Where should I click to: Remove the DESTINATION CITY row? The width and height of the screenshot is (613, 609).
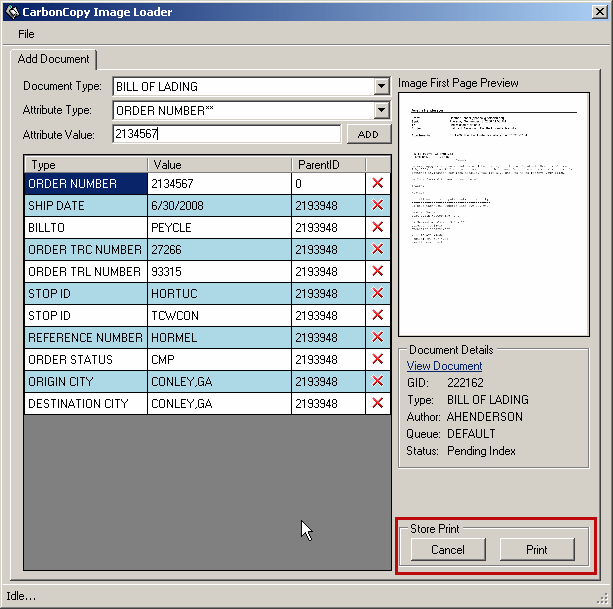click(377, 404)
